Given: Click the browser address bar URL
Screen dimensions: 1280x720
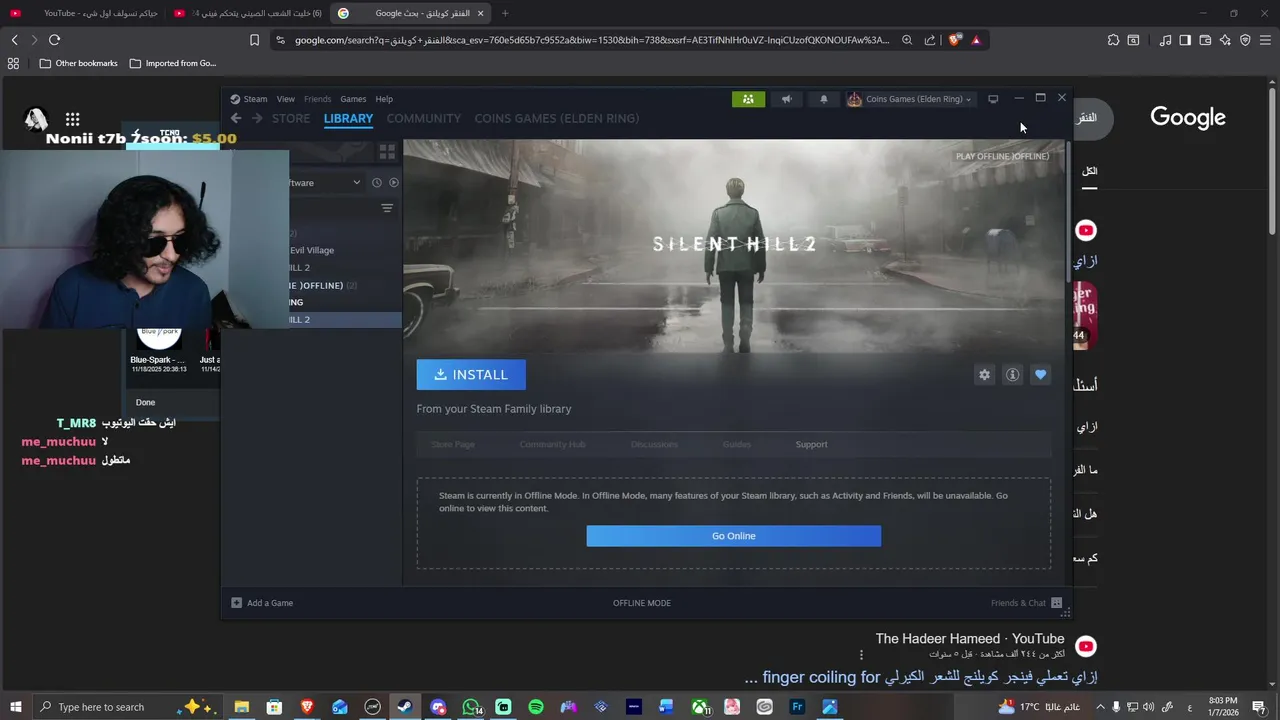Looking at the screenshot, I should tap(592, 40).
